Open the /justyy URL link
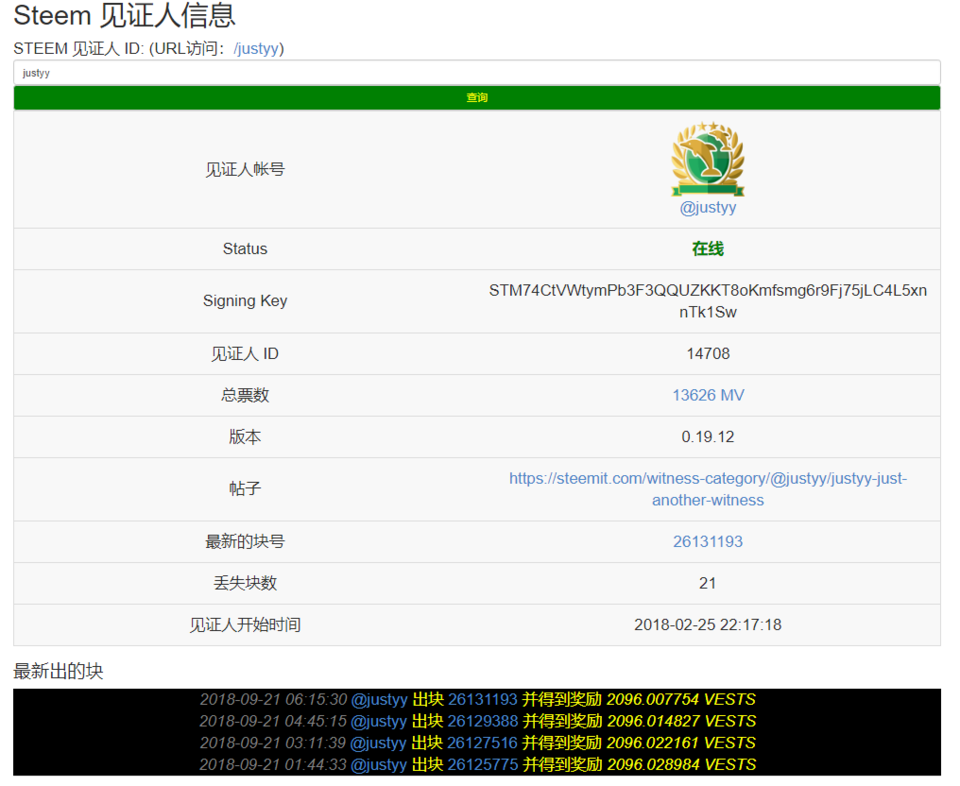 (256, 48)
